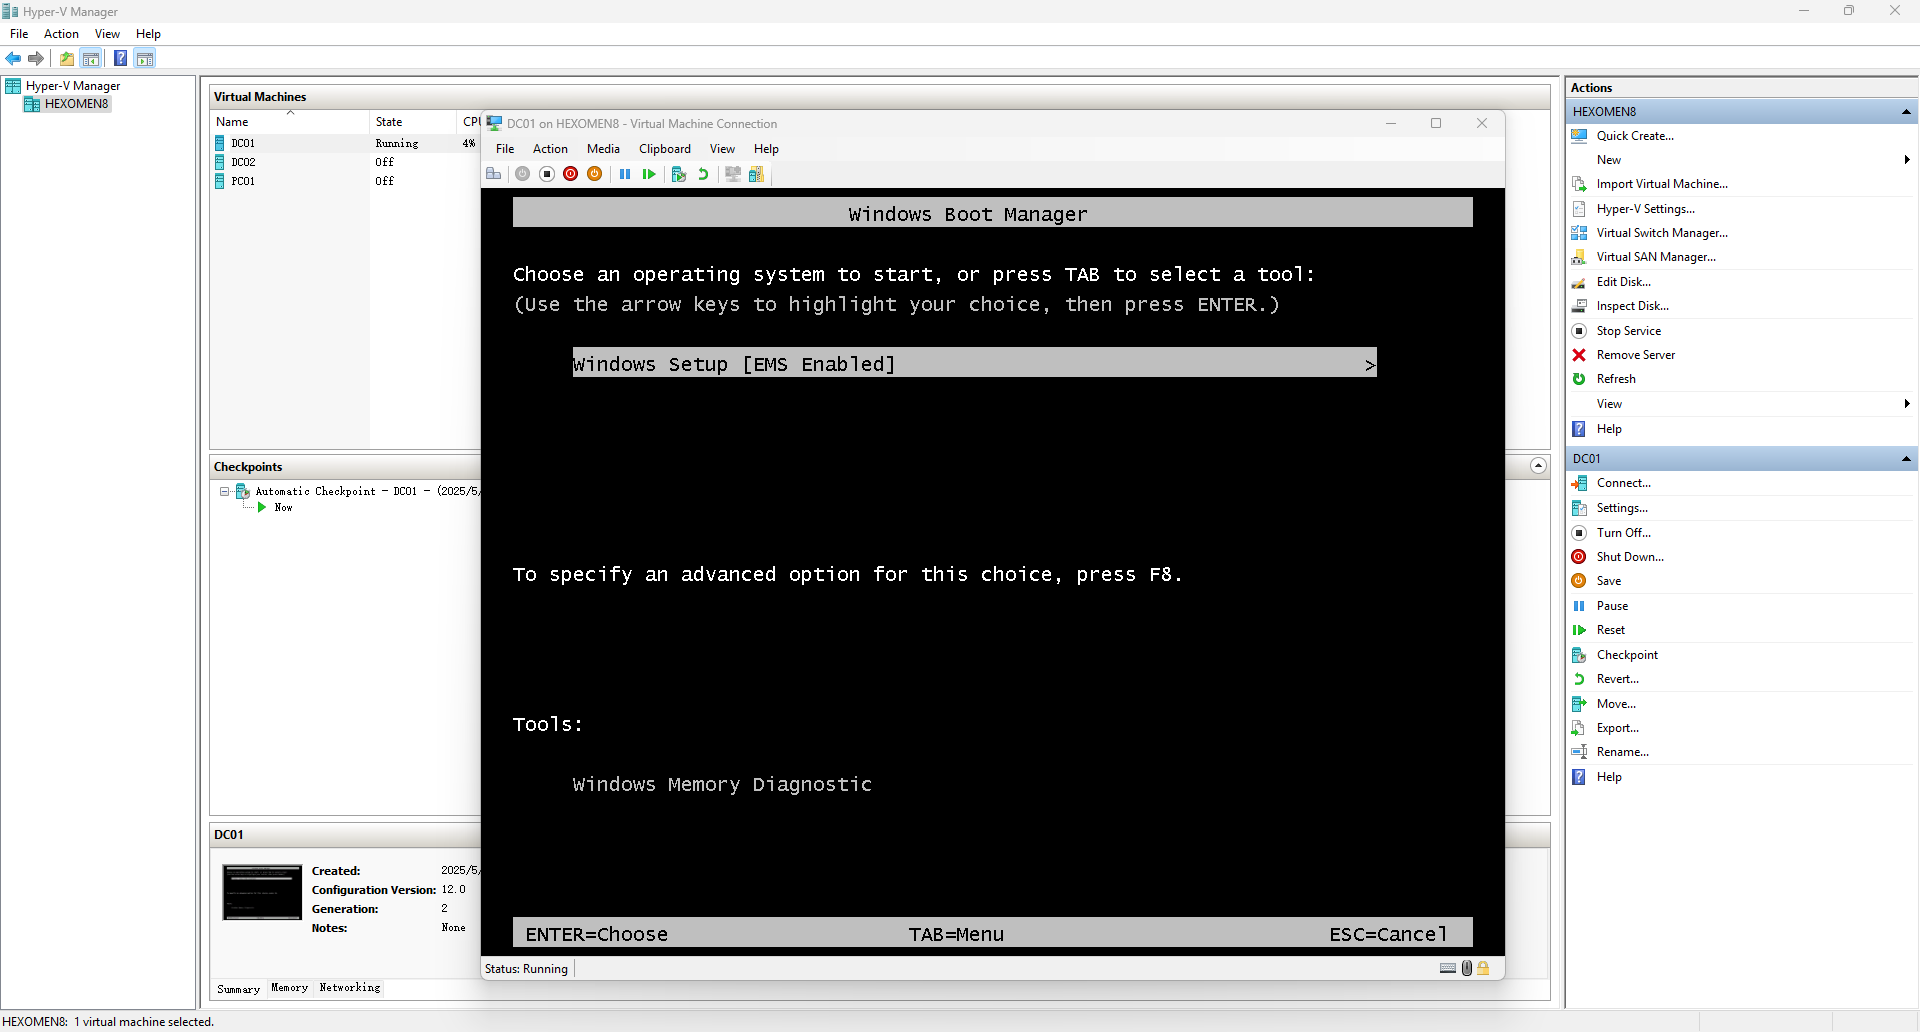Expand the View submenu arrow in Actions
The image size is (1920, 1032).
click(1907, 404)
